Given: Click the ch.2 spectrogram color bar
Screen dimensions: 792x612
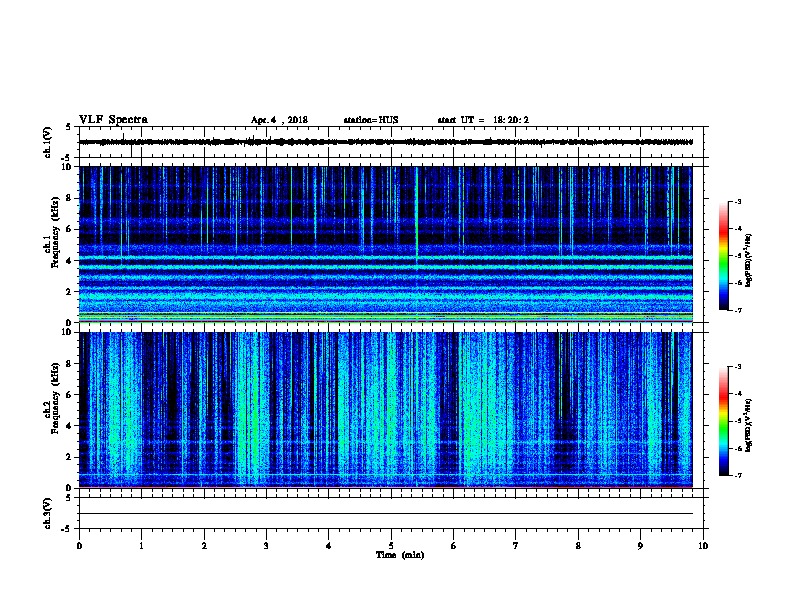Looking at the screenshot, I should click(x=724, y=421).
